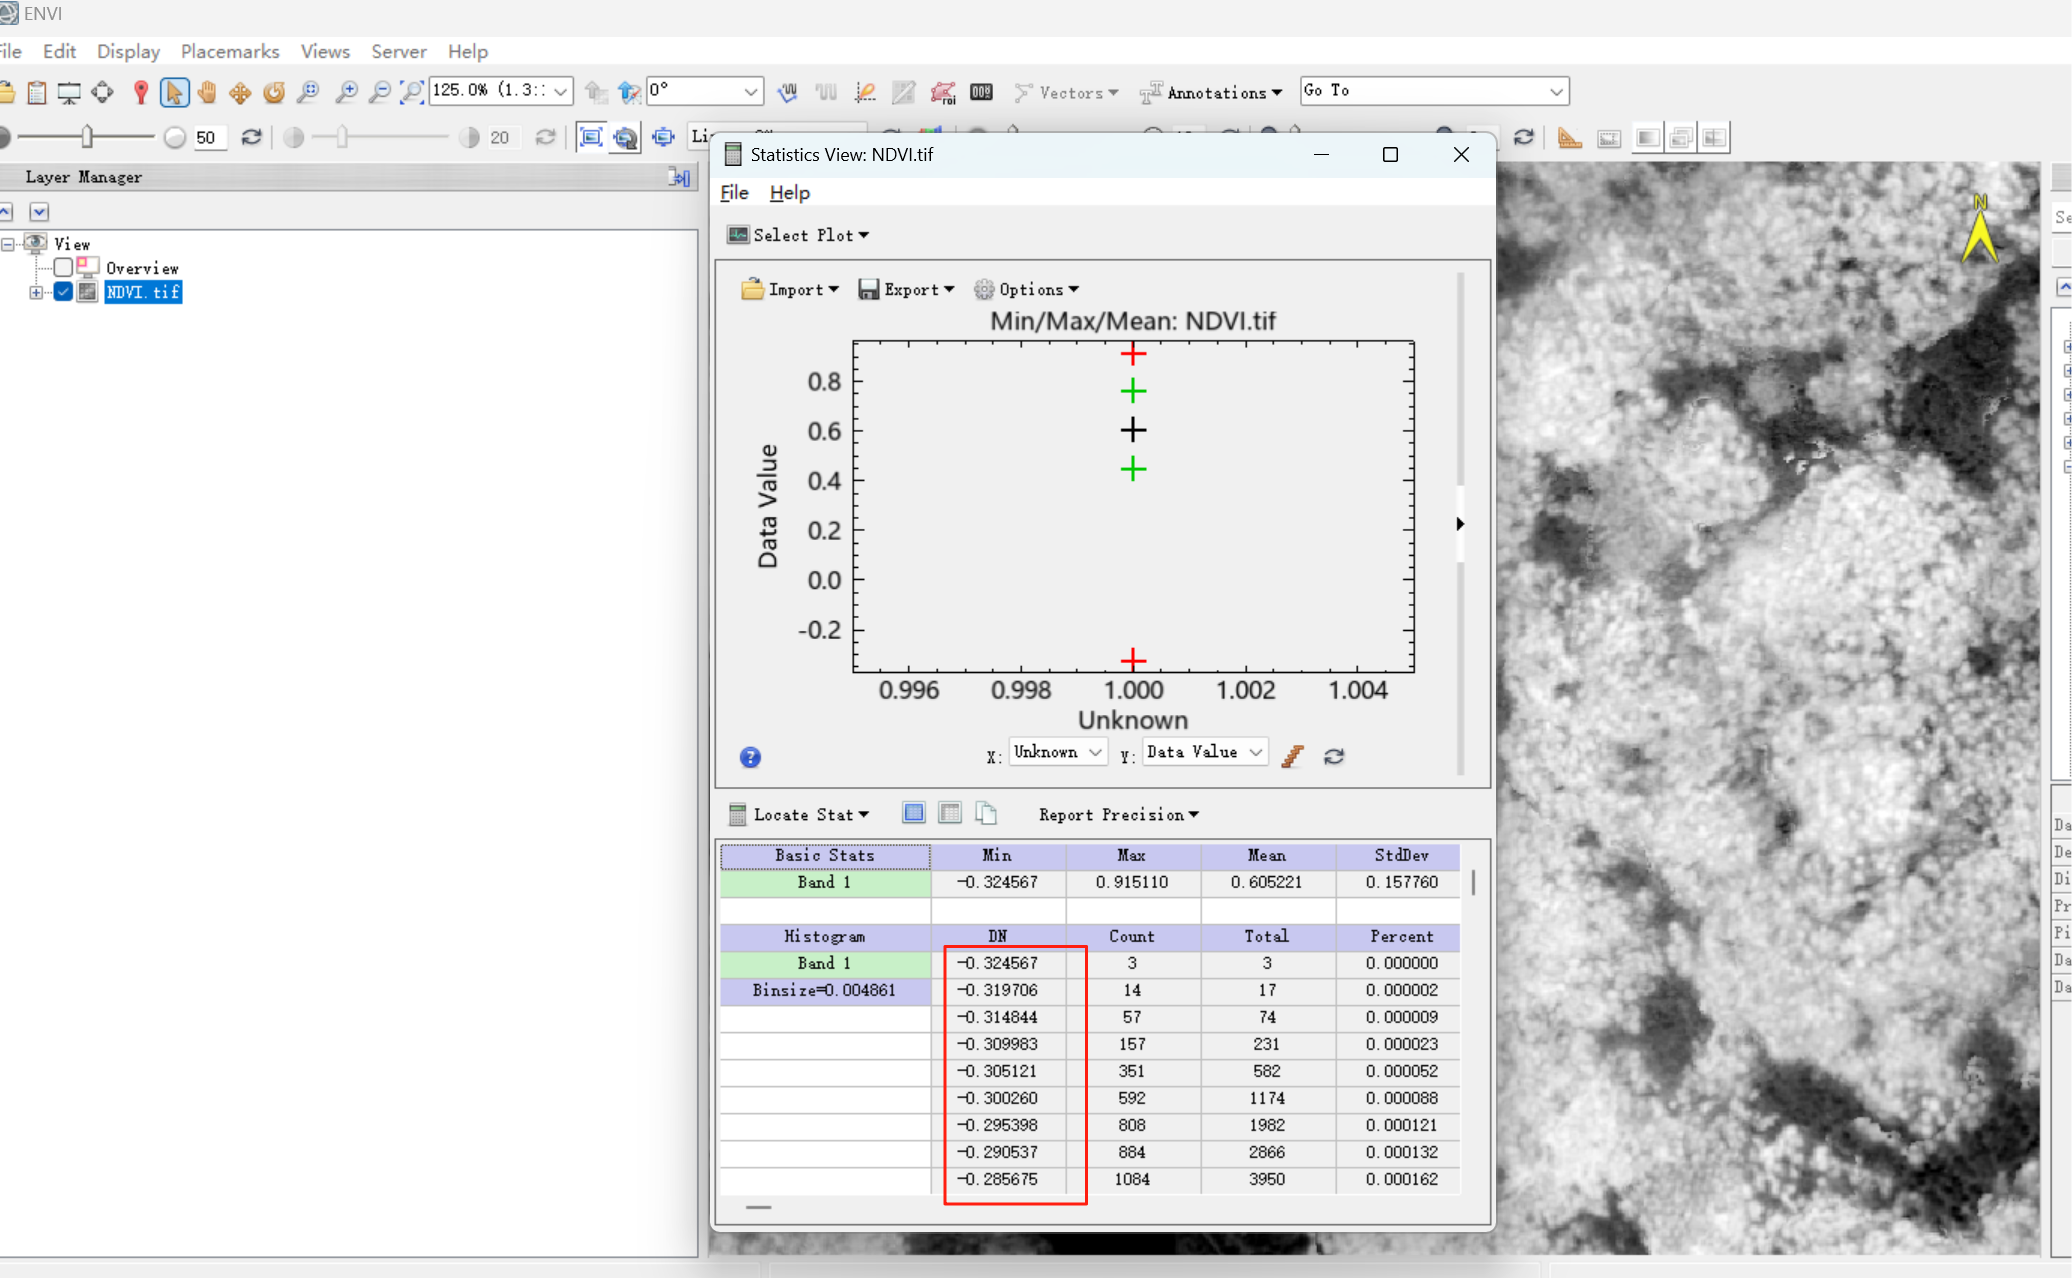Open the Go To dropdown

click(x=1555, y=91)
